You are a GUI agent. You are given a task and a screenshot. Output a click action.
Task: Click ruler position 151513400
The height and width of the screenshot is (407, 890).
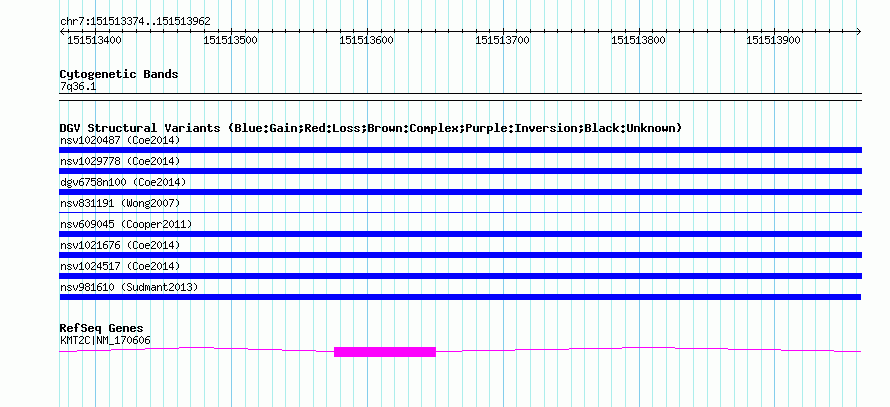click(94, 40)
